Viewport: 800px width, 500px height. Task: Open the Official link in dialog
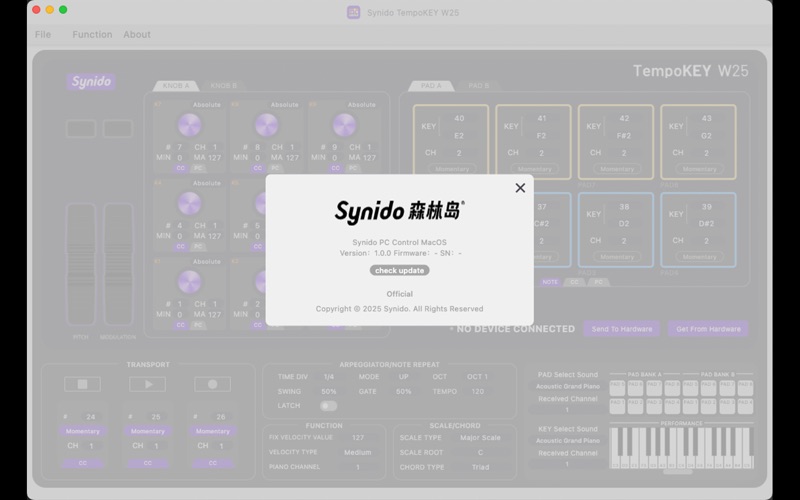pyautogui.click(x=399, y=294)
